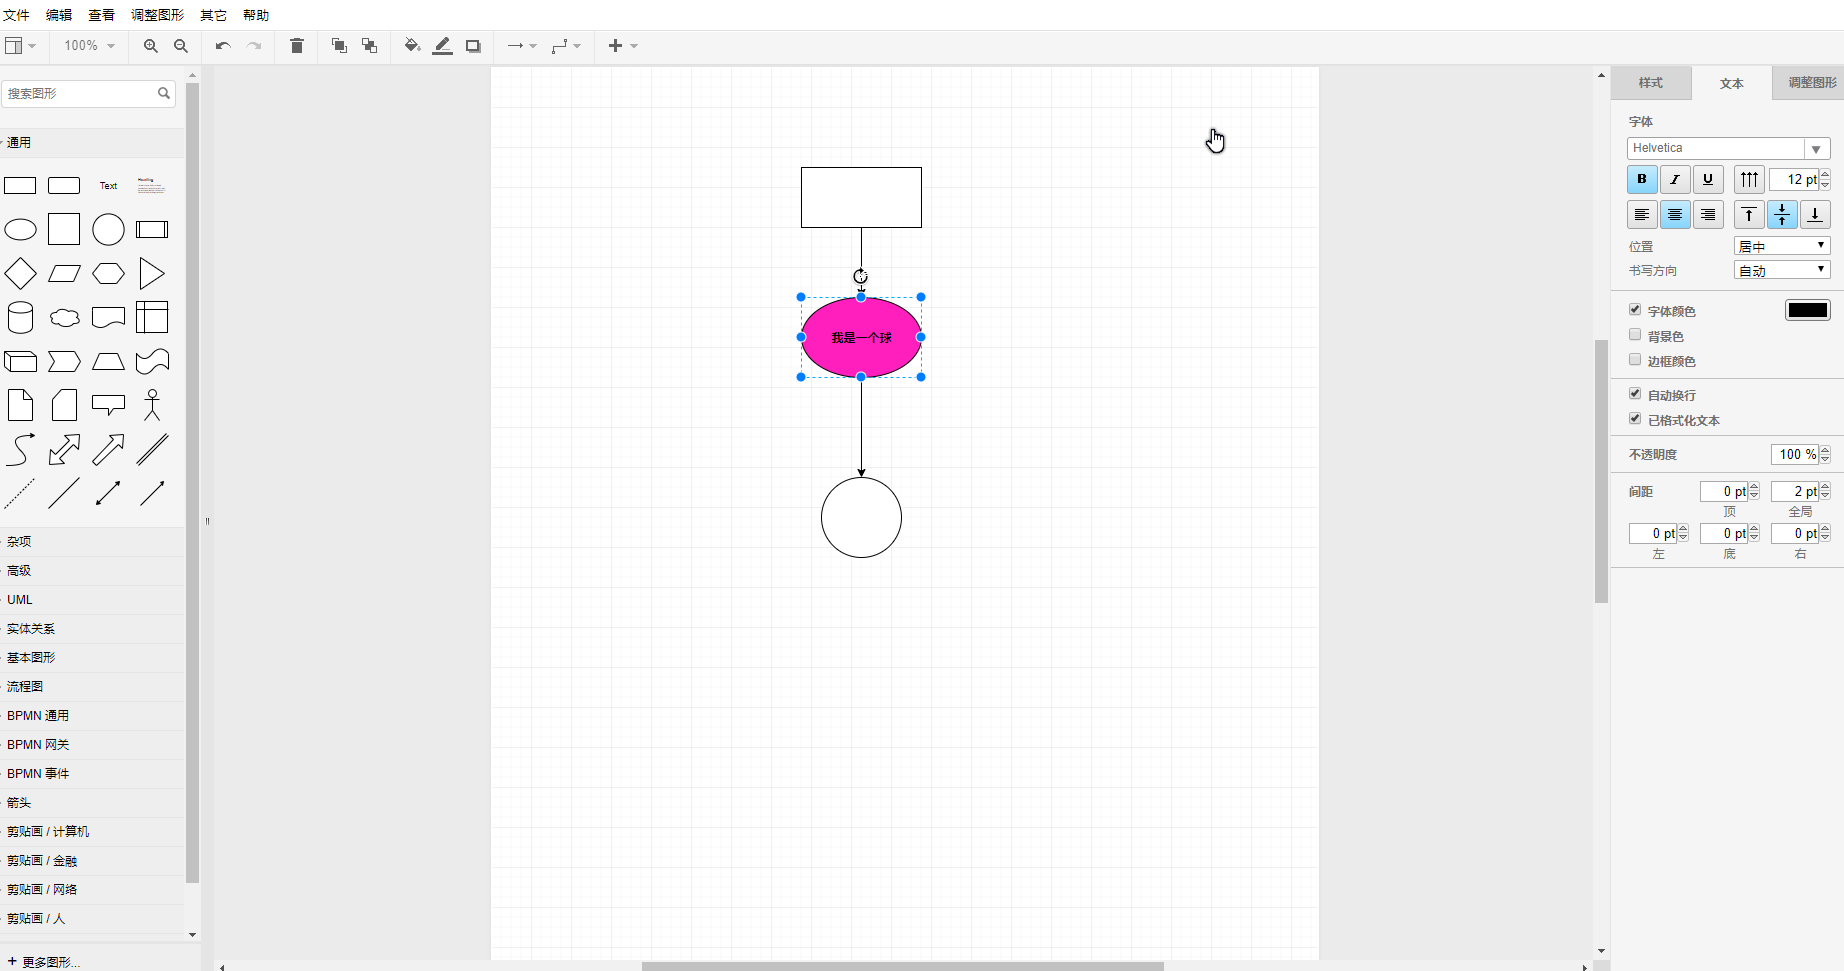Enable the 背景色 checkbox
1844x971 pixels.
(x=1635, y=335)
